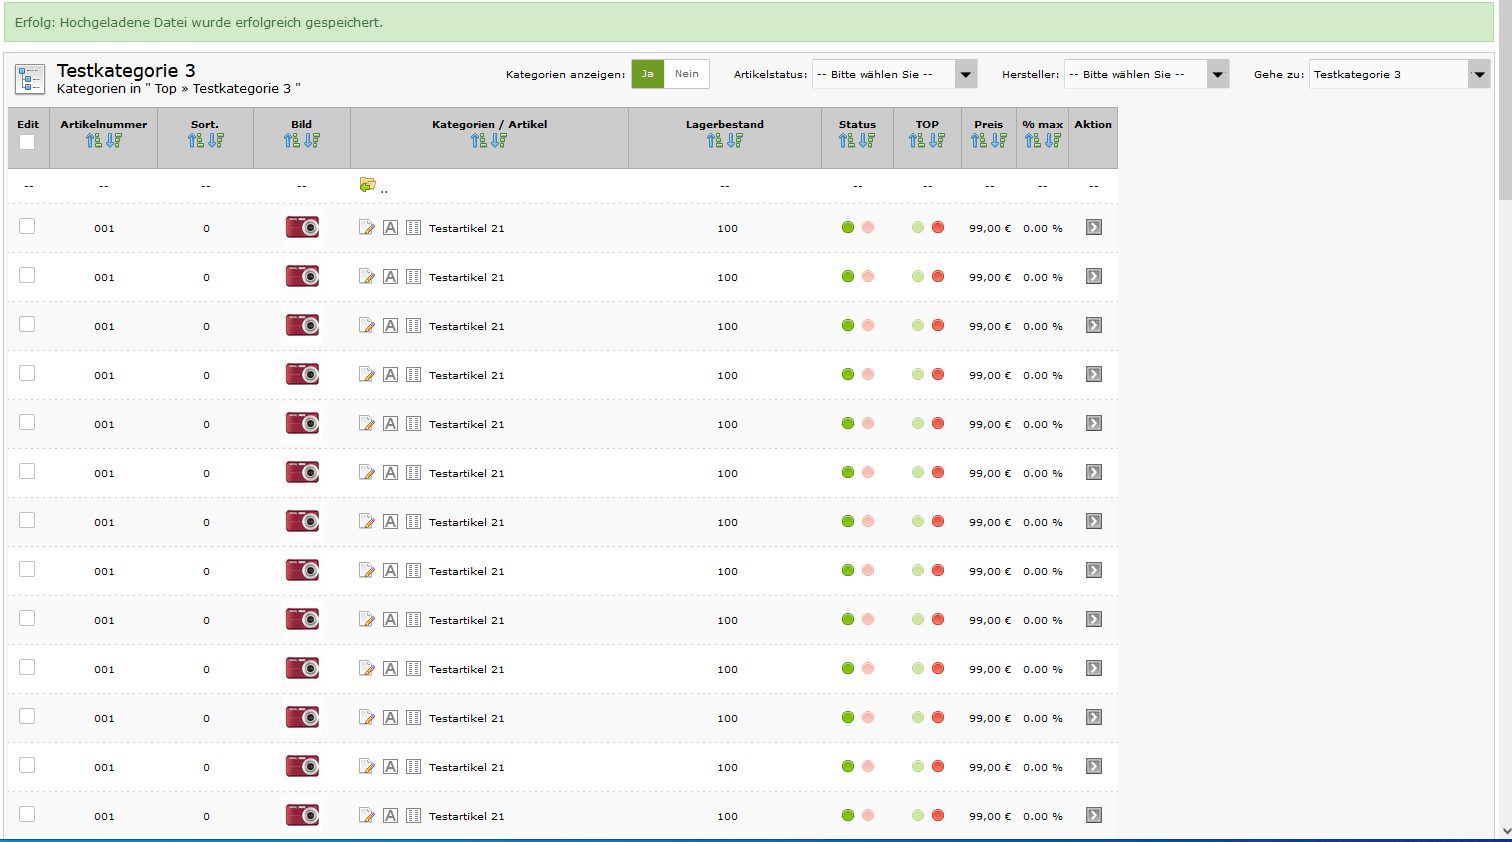Open the Artikelstatus dropdown
1512x842 pixels.
coord(893,74)
